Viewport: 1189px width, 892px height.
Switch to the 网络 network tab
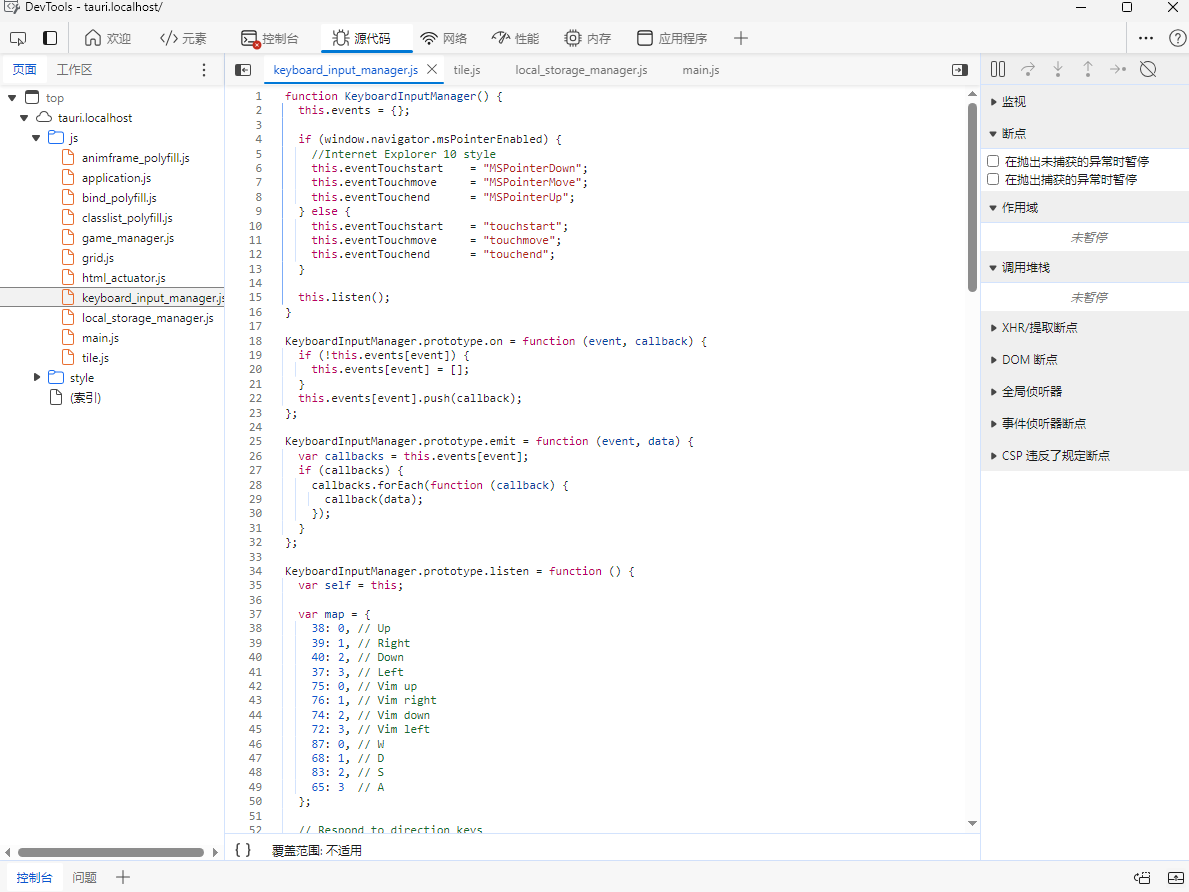pos(443,38)
